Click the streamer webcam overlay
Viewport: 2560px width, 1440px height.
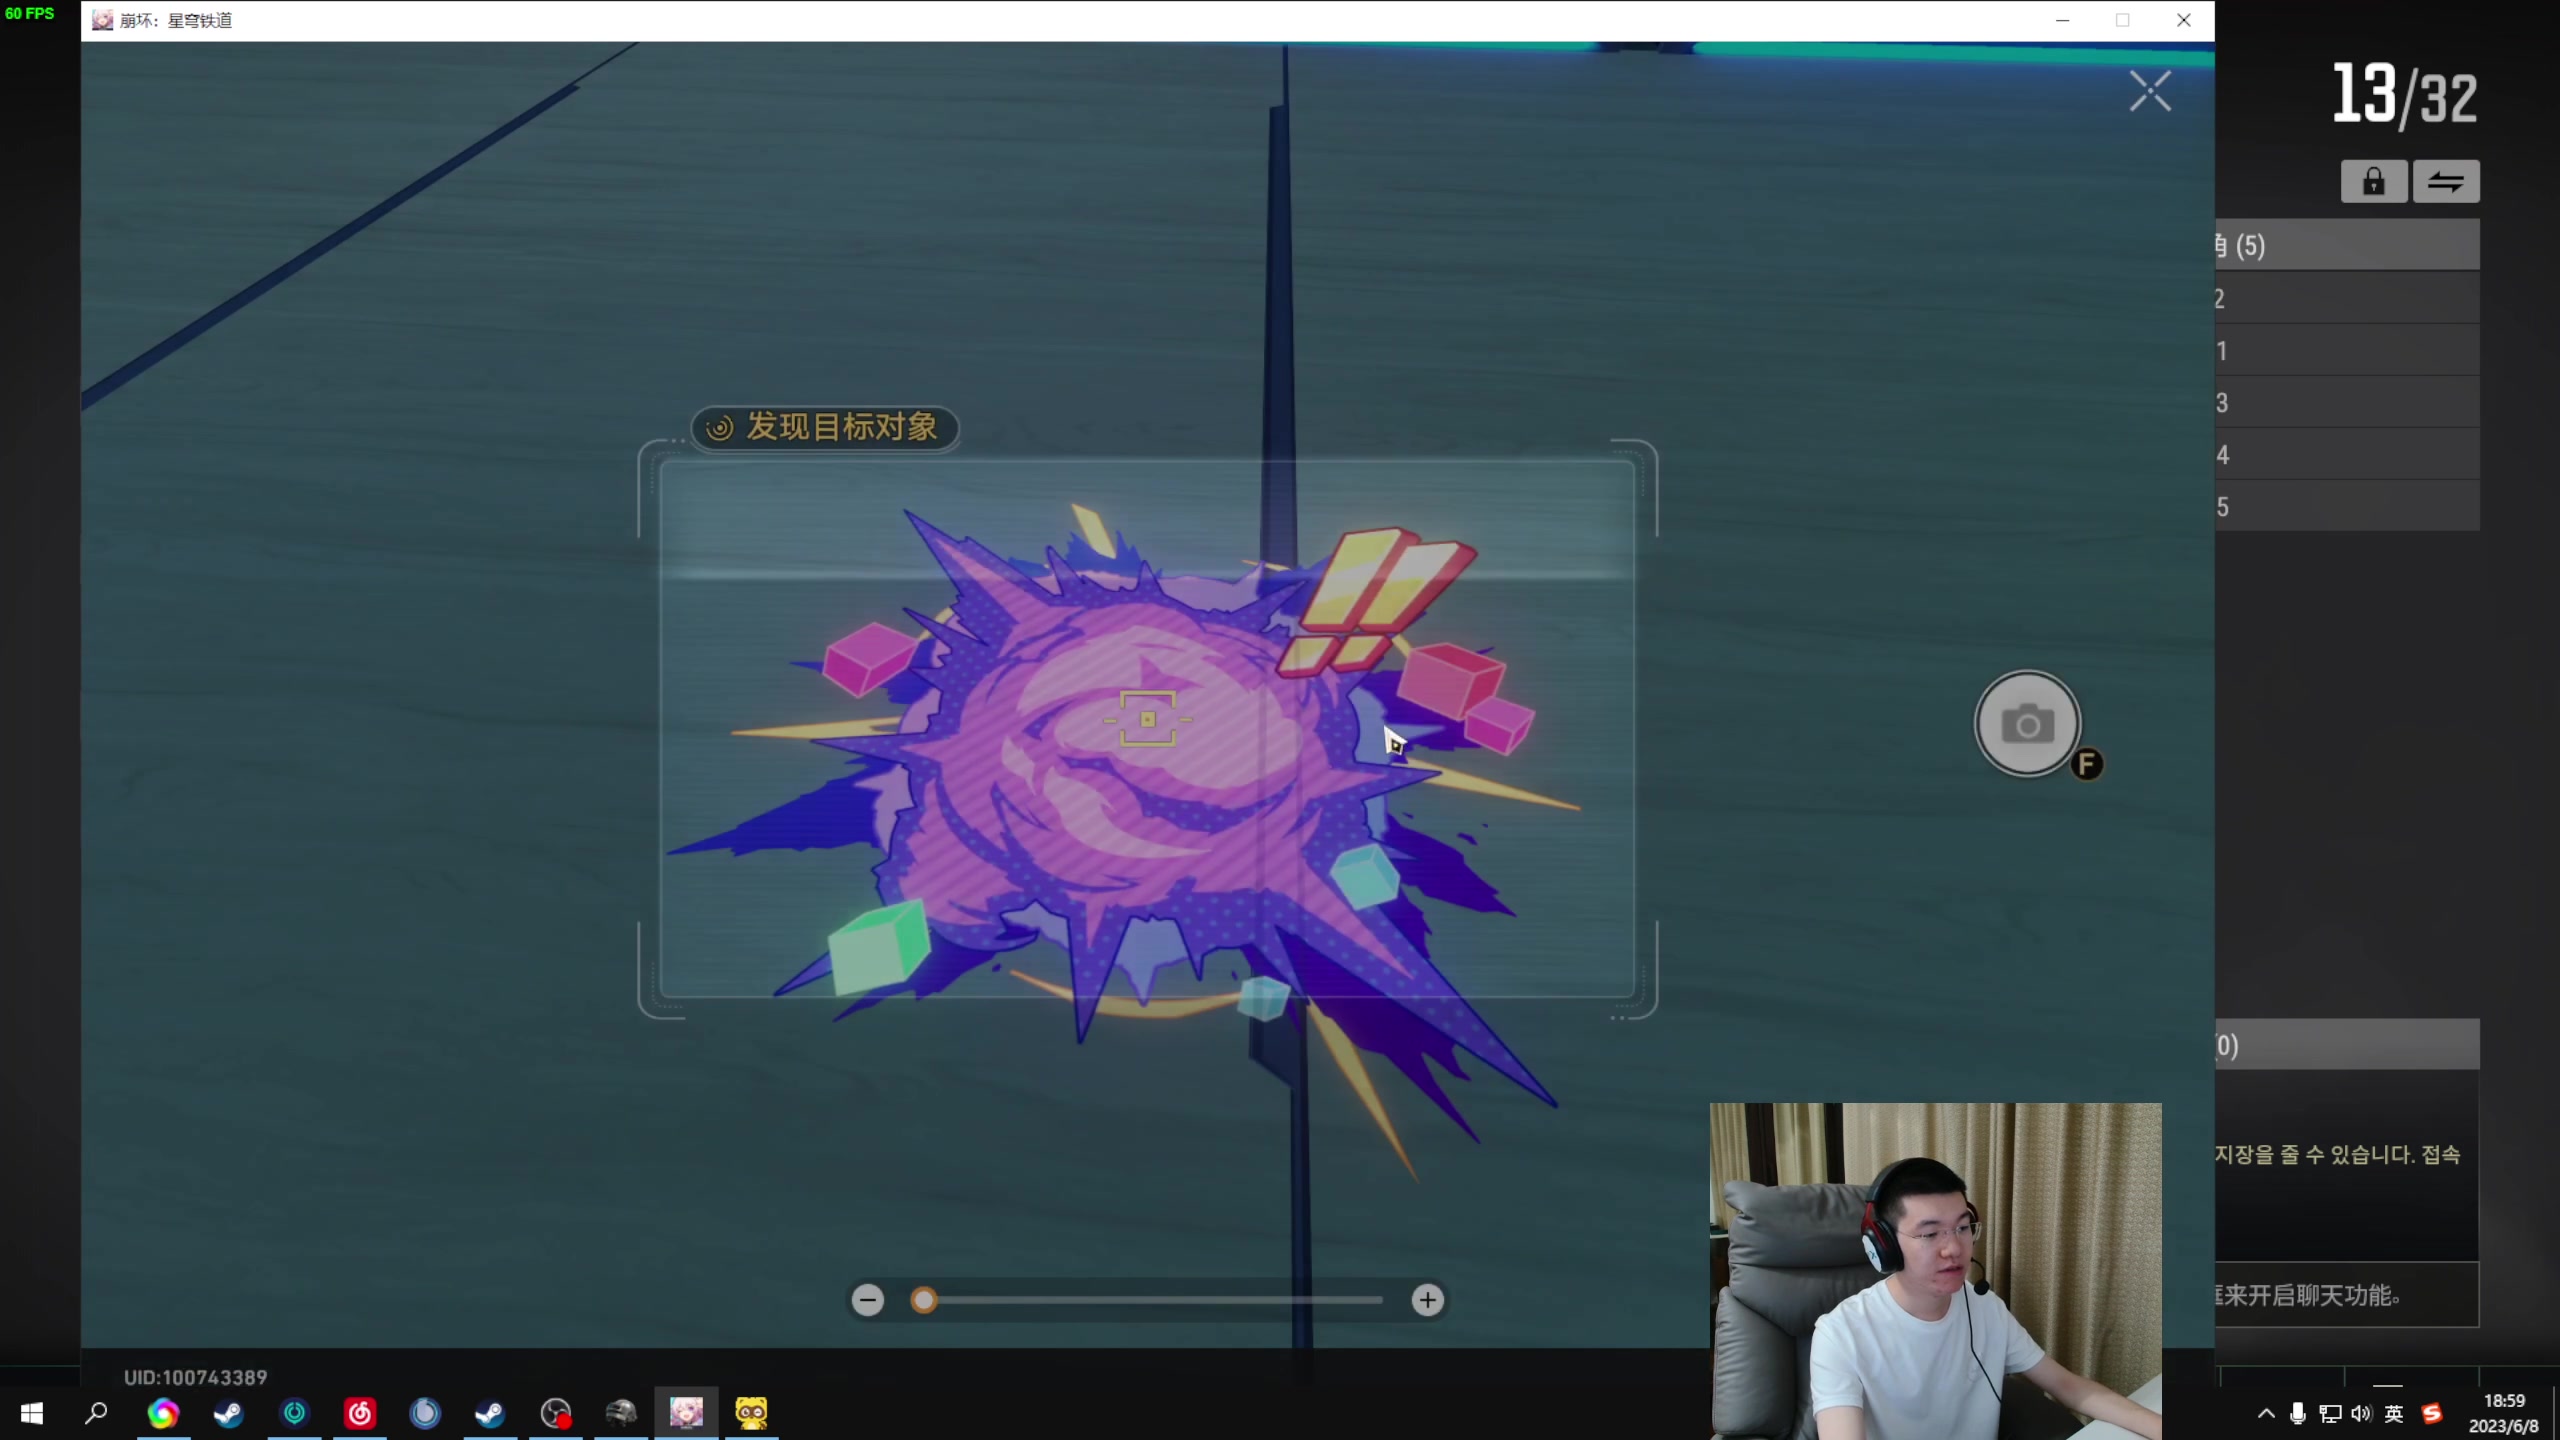coord(1936,1271)
